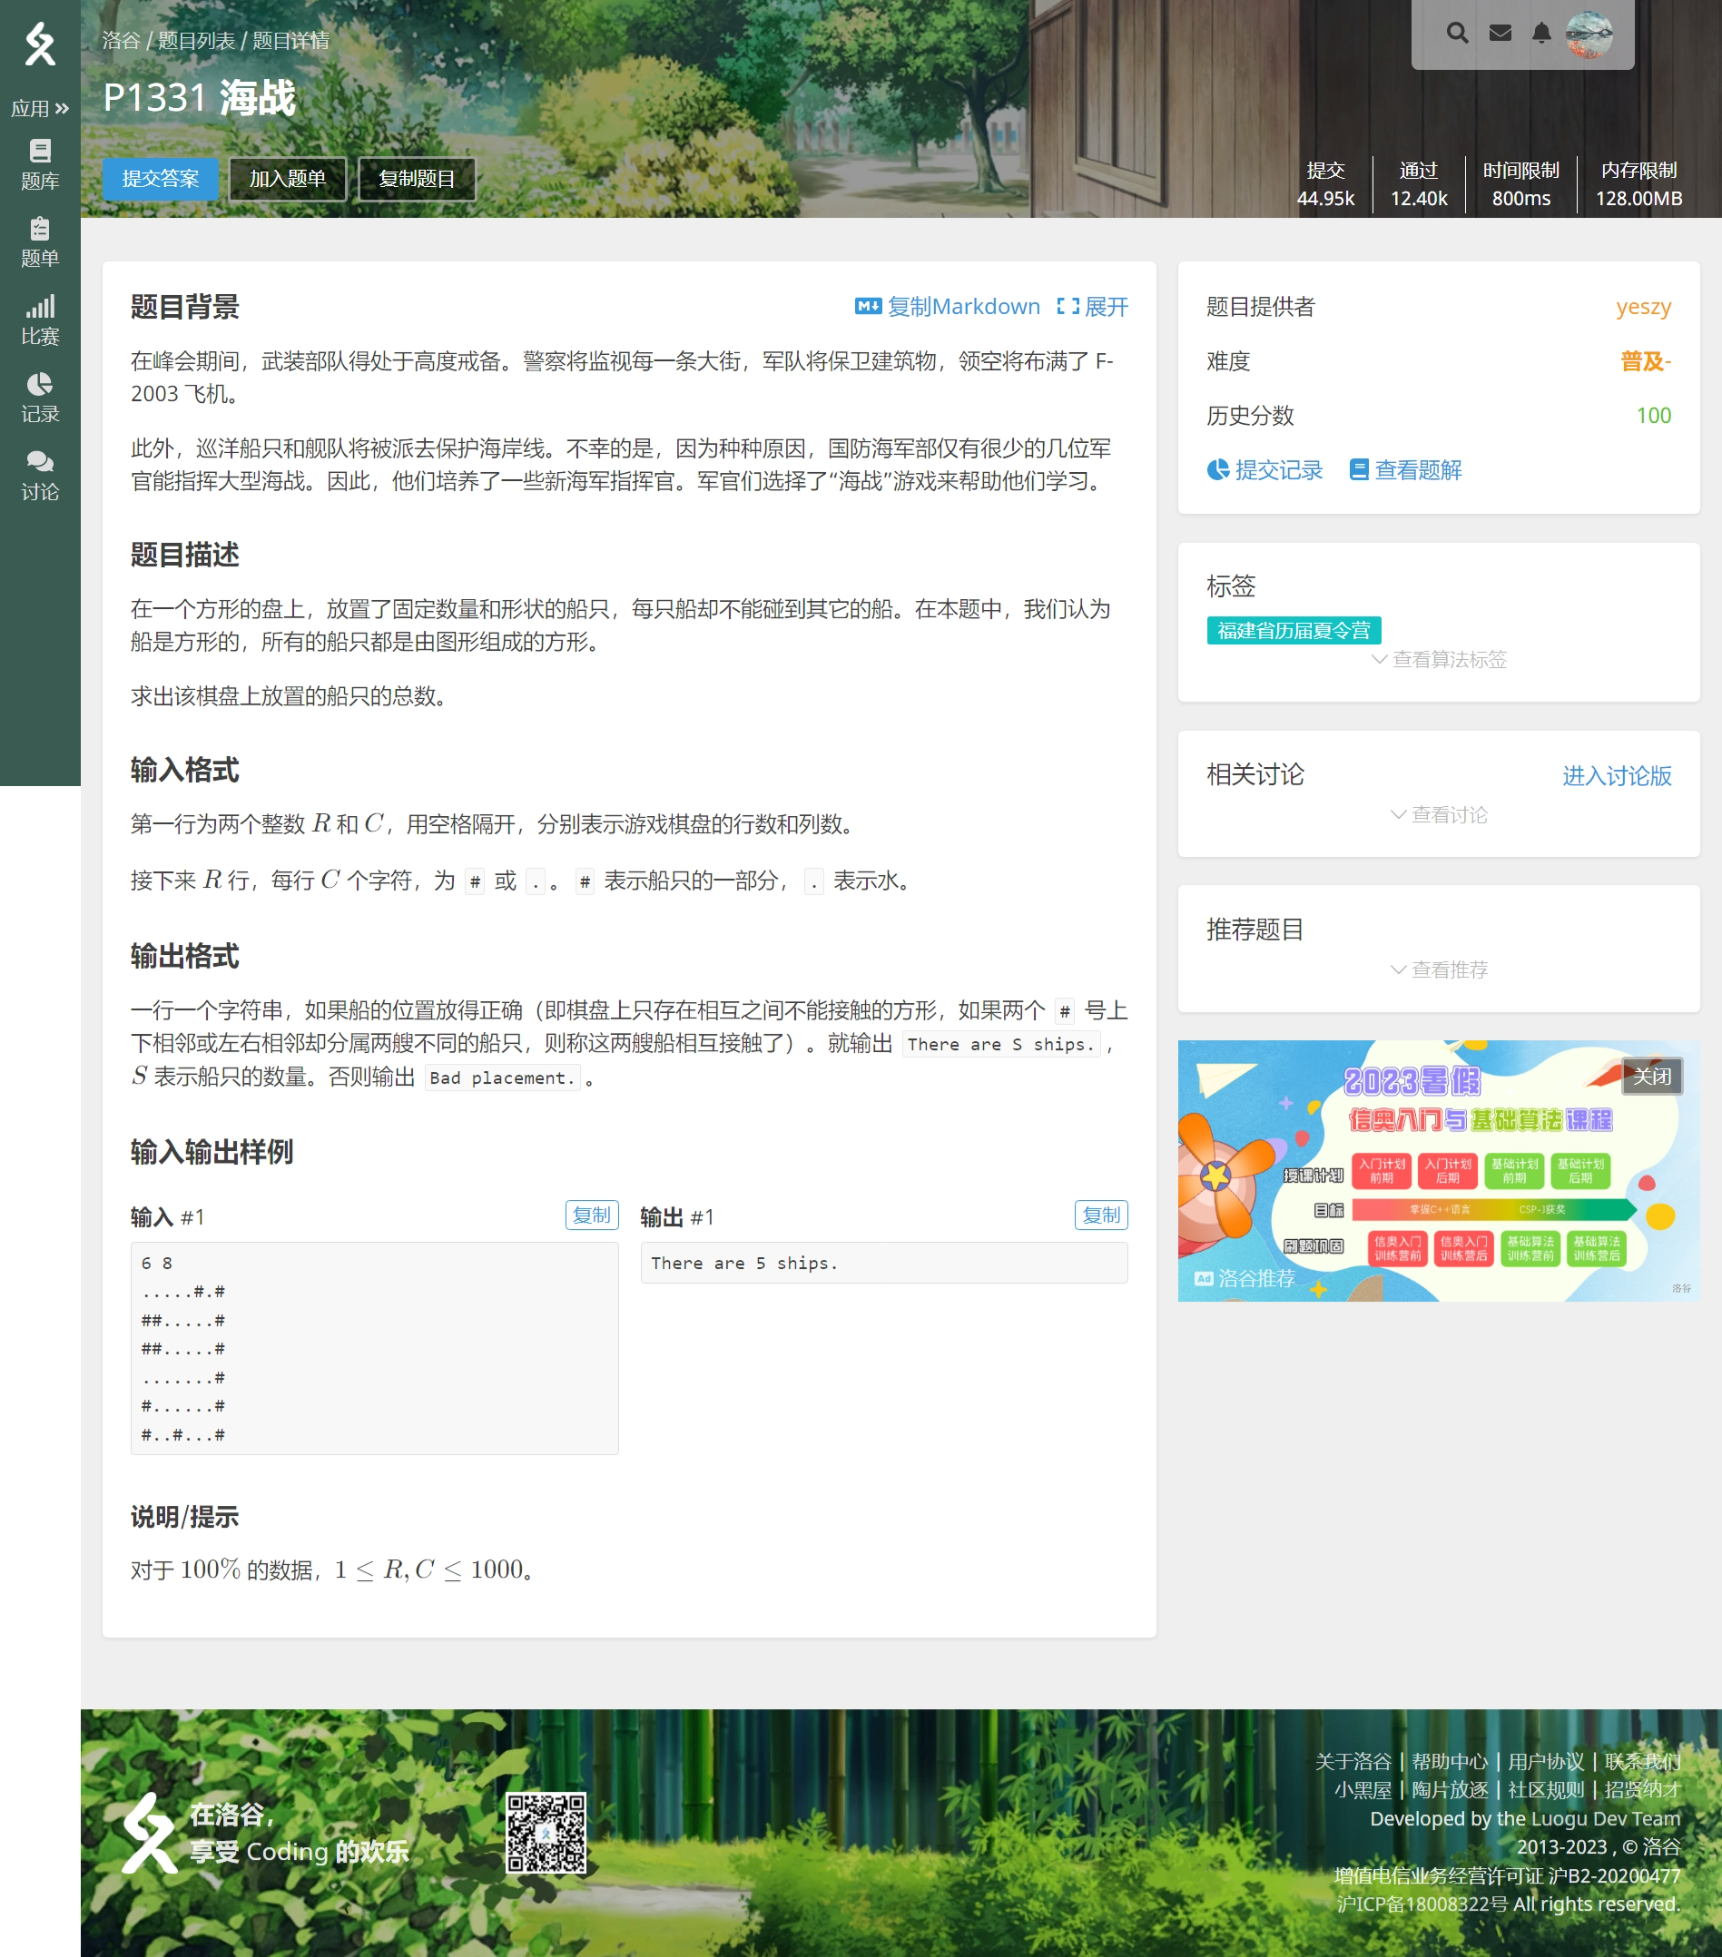Click the footer Luogu logo
Viewport: 1722px width, 1957px height.
(x=149, y=1832)
